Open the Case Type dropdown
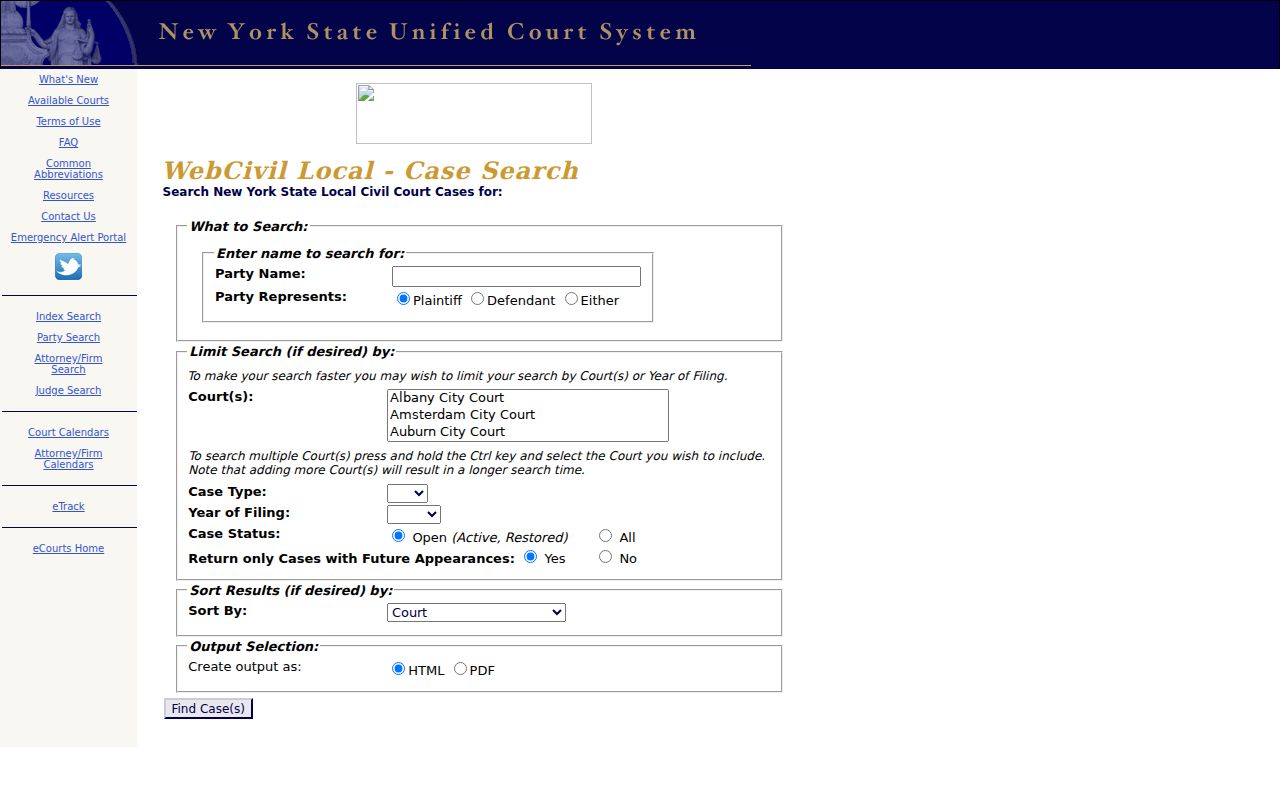Image resolution: width=1280 pixels, height=800 pixels. pyautogui.click(x=407, y=493)
